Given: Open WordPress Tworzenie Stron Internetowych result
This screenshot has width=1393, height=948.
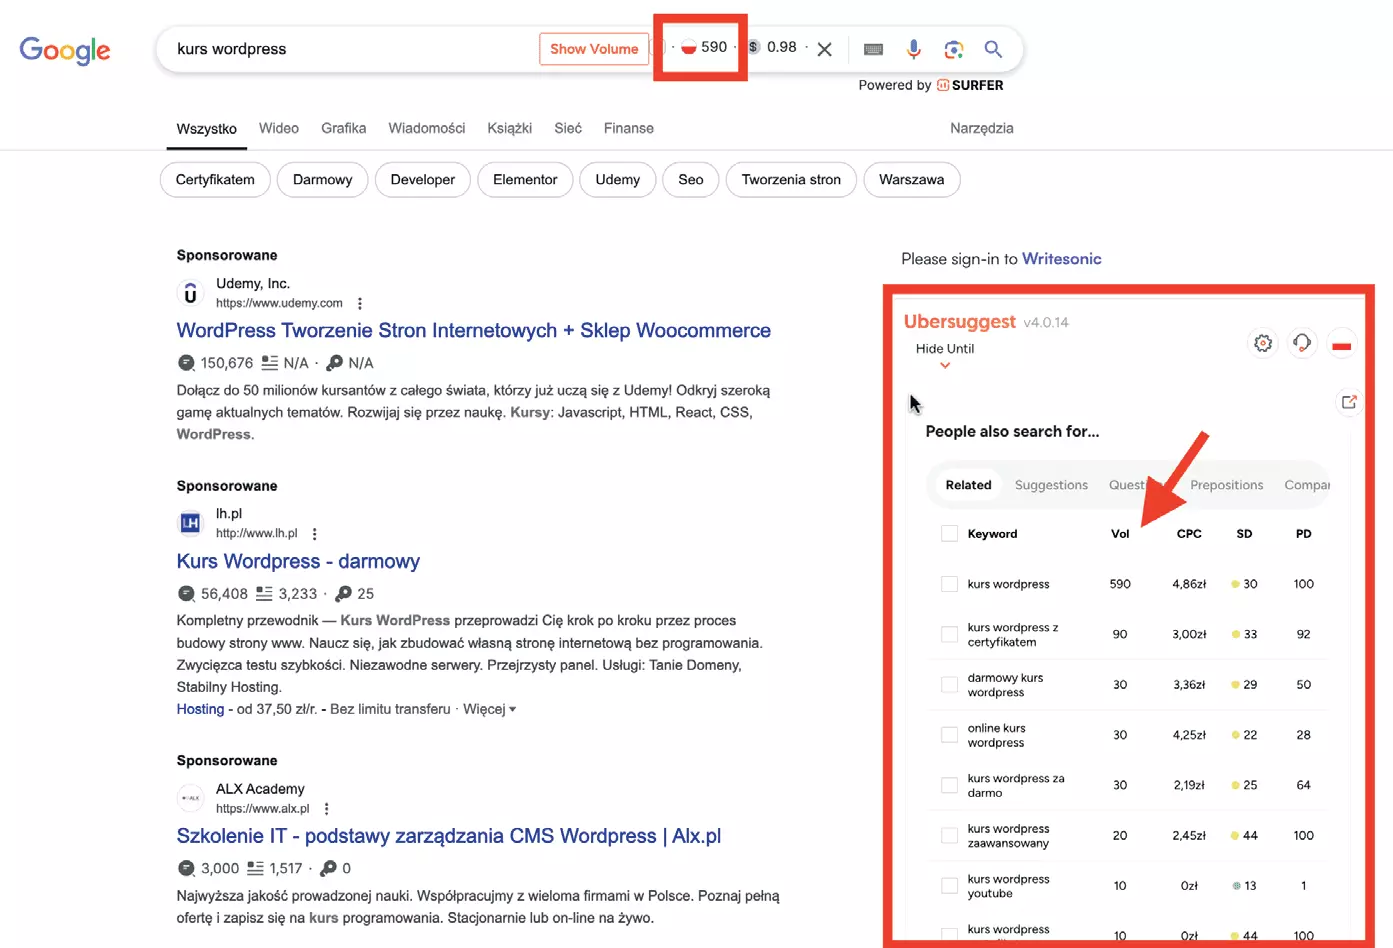Looking at the screenshot, I should point(474,331).
